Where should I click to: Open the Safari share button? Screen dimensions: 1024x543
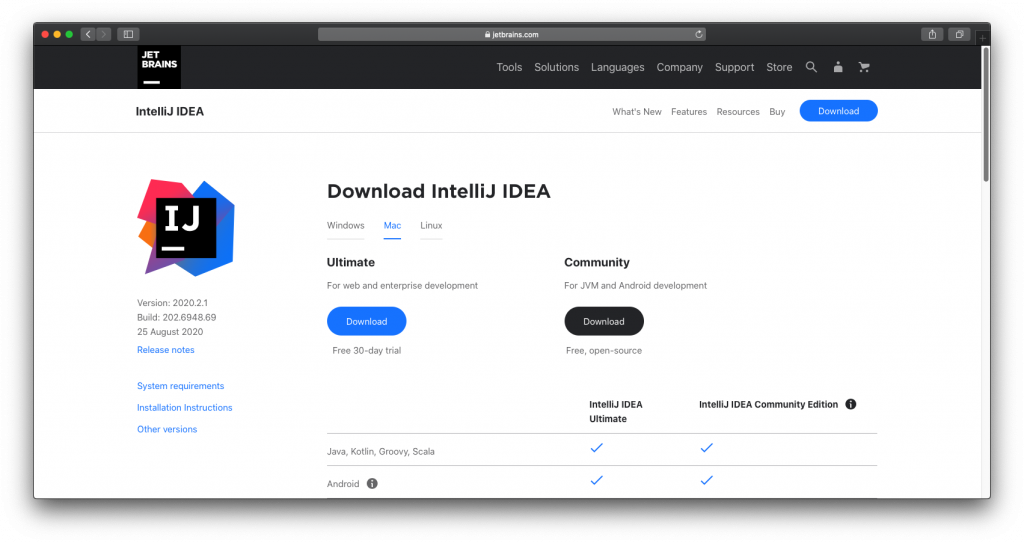pos(933,34)
